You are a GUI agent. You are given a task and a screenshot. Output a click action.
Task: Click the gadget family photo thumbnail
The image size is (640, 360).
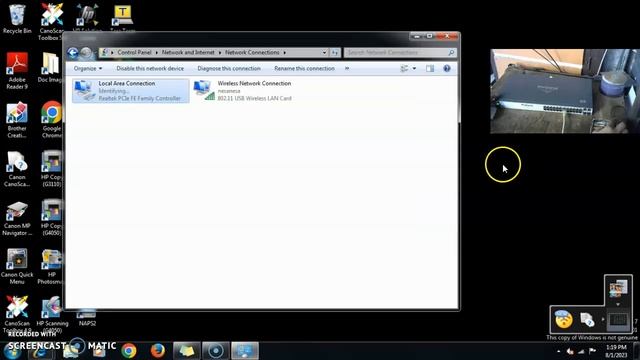(x=618, y=289)
